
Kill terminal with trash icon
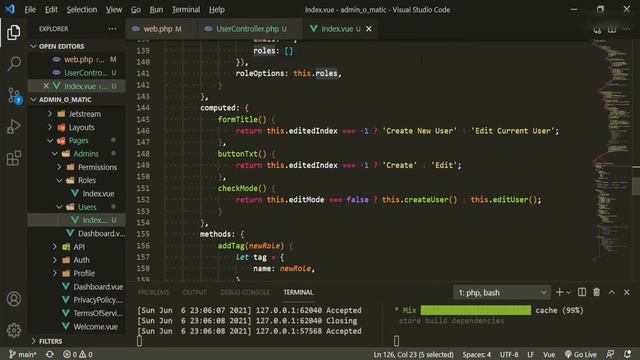[x=597, y=292]
